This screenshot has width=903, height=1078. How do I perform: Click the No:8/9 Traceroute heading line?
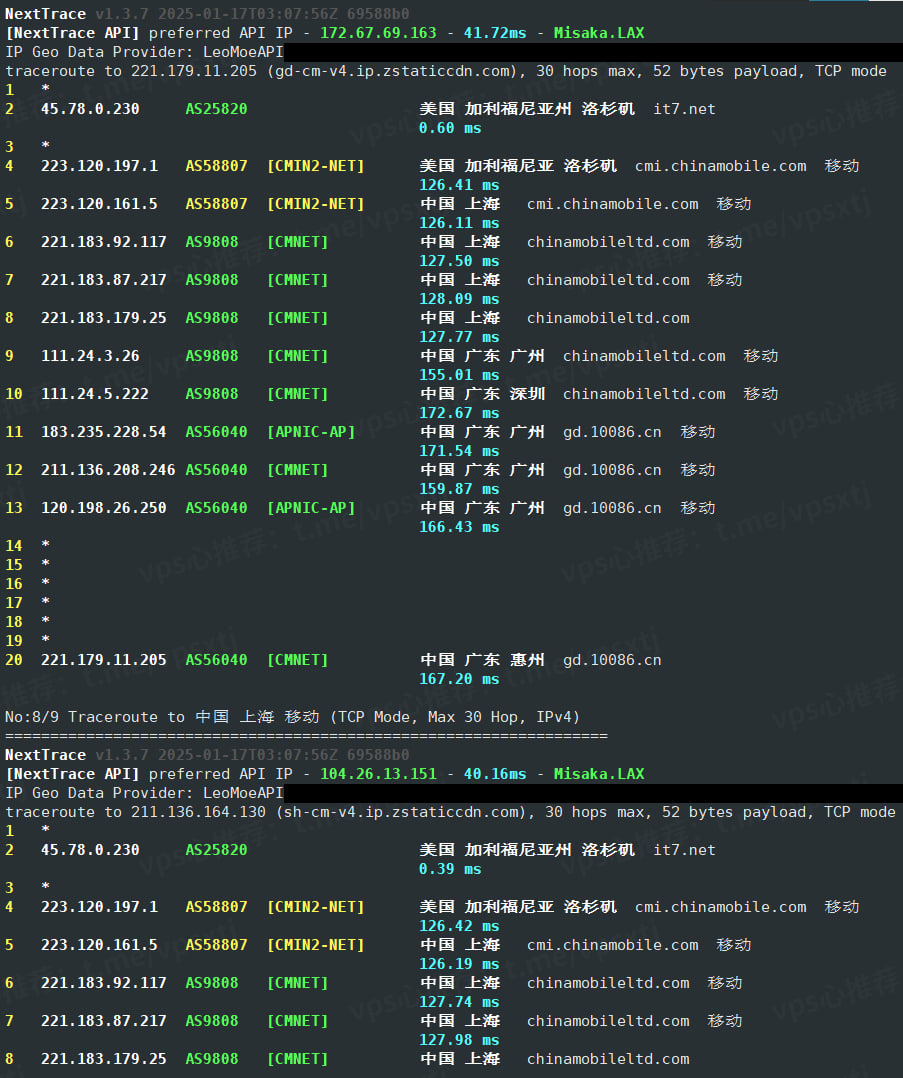click(292, 717)
